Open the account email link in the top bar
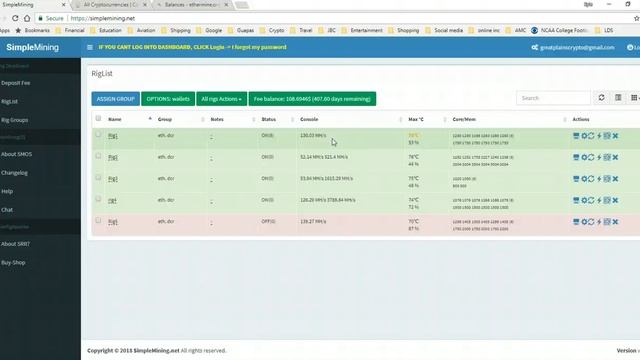Image resolution: width=640 pixels, height=360 pixels. tap(573, 47)
